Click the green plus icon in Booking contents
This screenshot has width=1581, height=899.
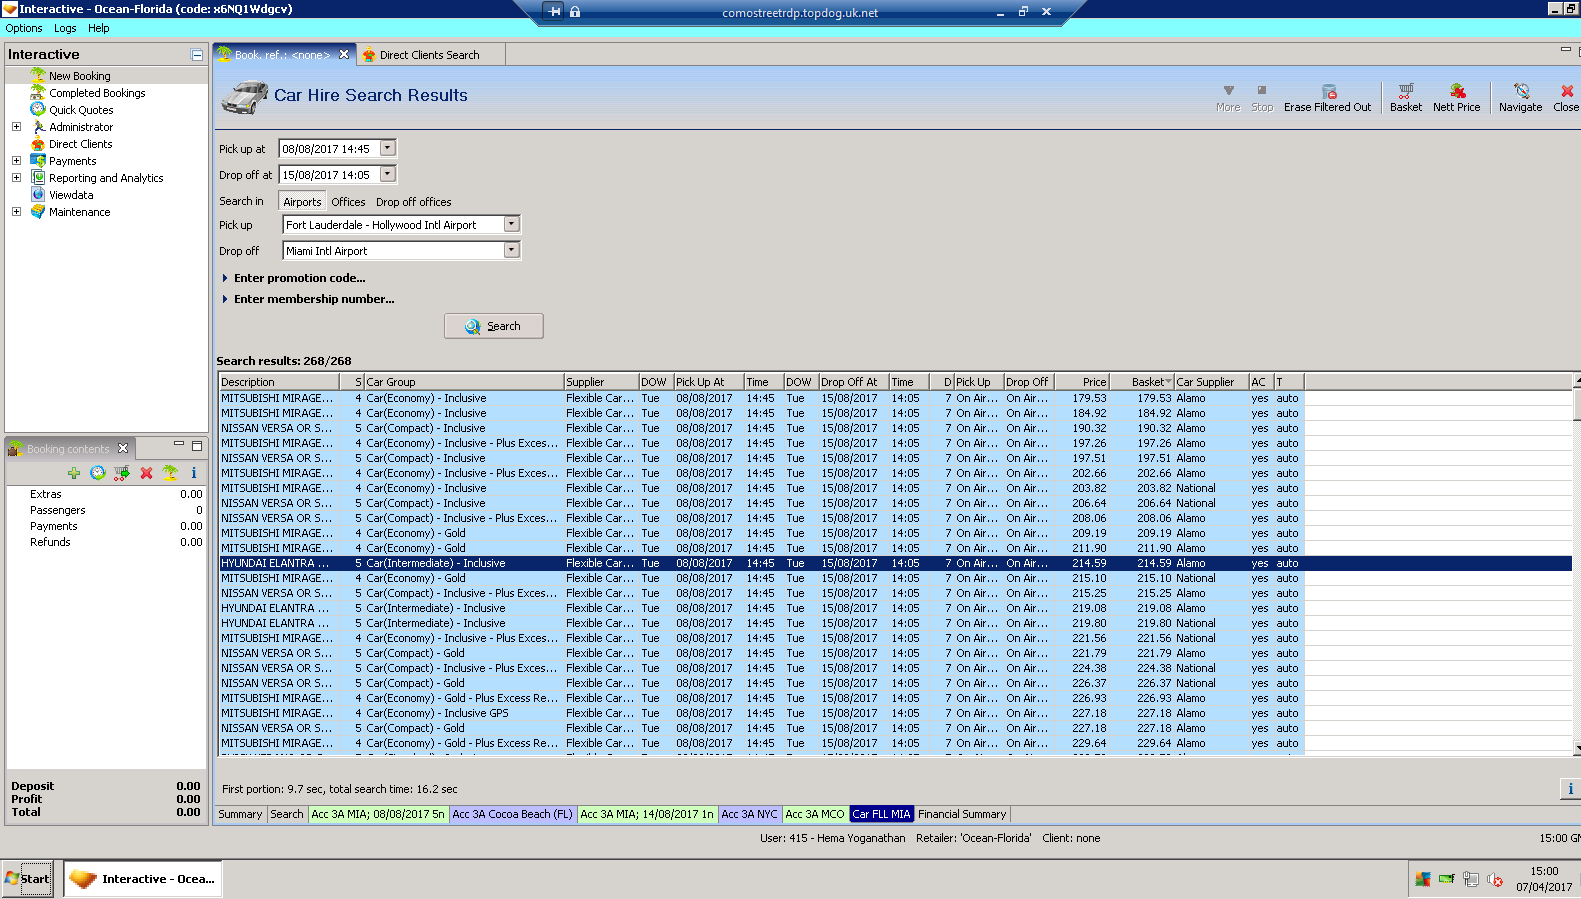74,473
